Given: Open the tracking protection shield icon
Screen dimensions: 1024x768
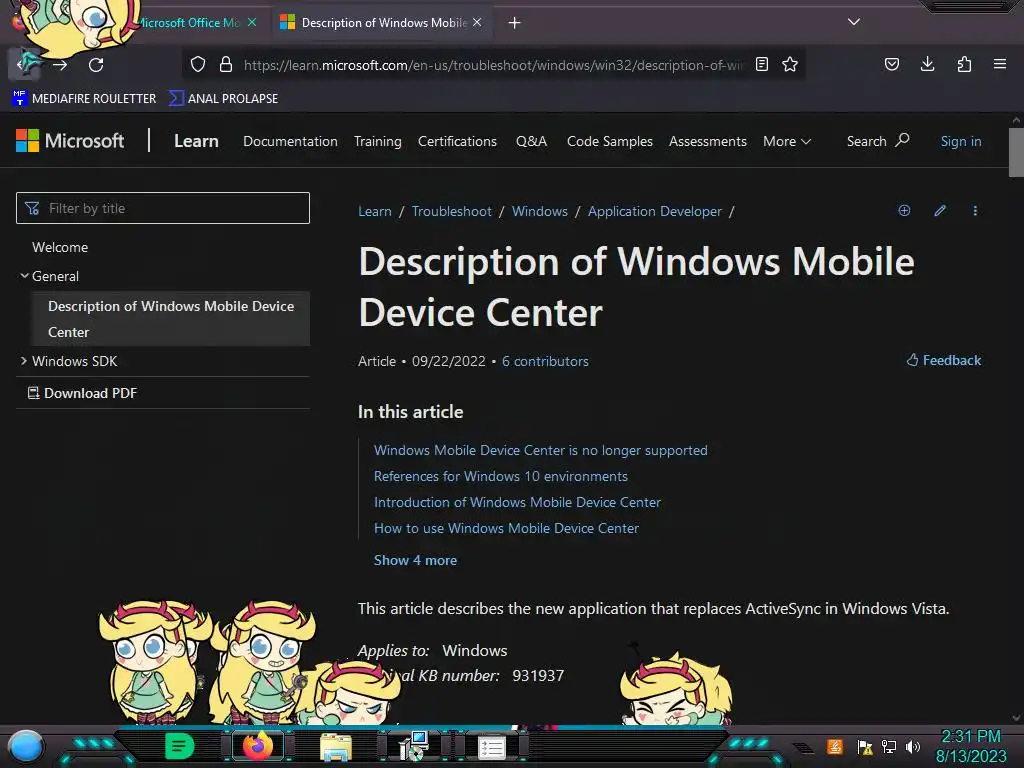Looking at the screenshot, I should (x=198, y=64).
